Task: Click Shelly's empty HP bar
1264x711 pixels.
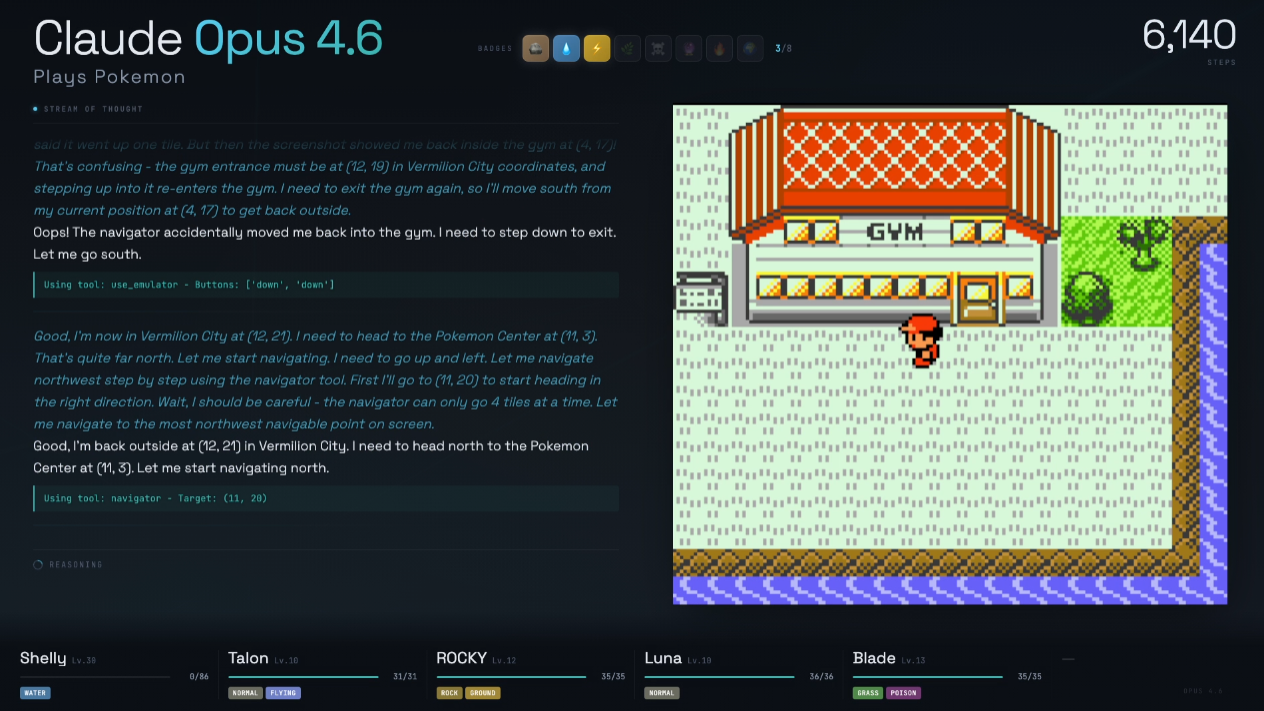Action: click(95, 677)
